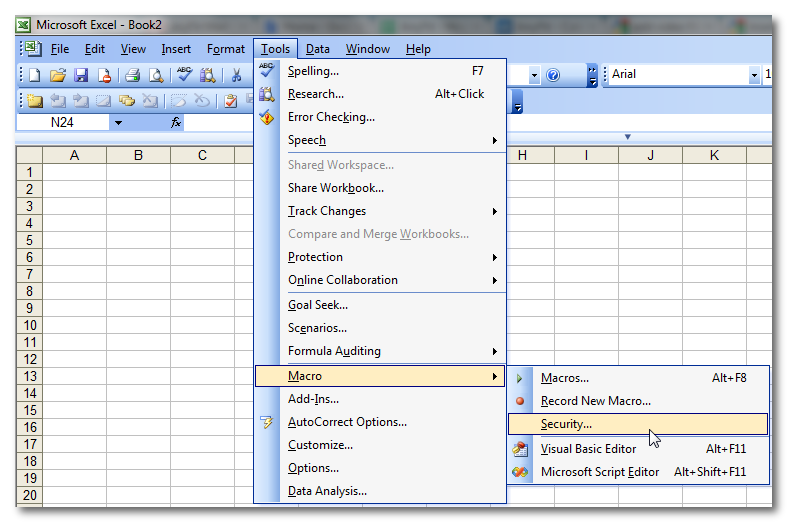Viewport: 787px width, 522px height.
Task: Open a file with the Open folder icon
Action: [x=58, y=75]
